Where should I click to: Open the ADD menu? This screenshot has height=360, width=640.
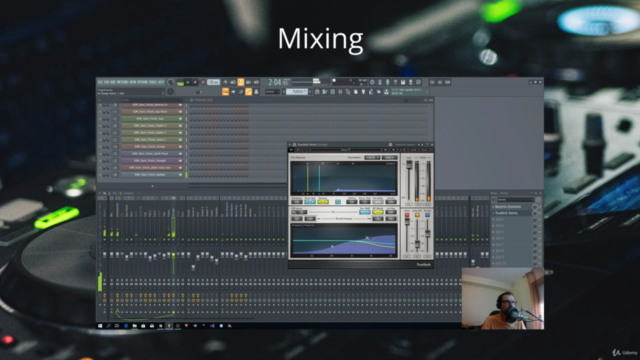pyautogui.click(x=113, y=82)
